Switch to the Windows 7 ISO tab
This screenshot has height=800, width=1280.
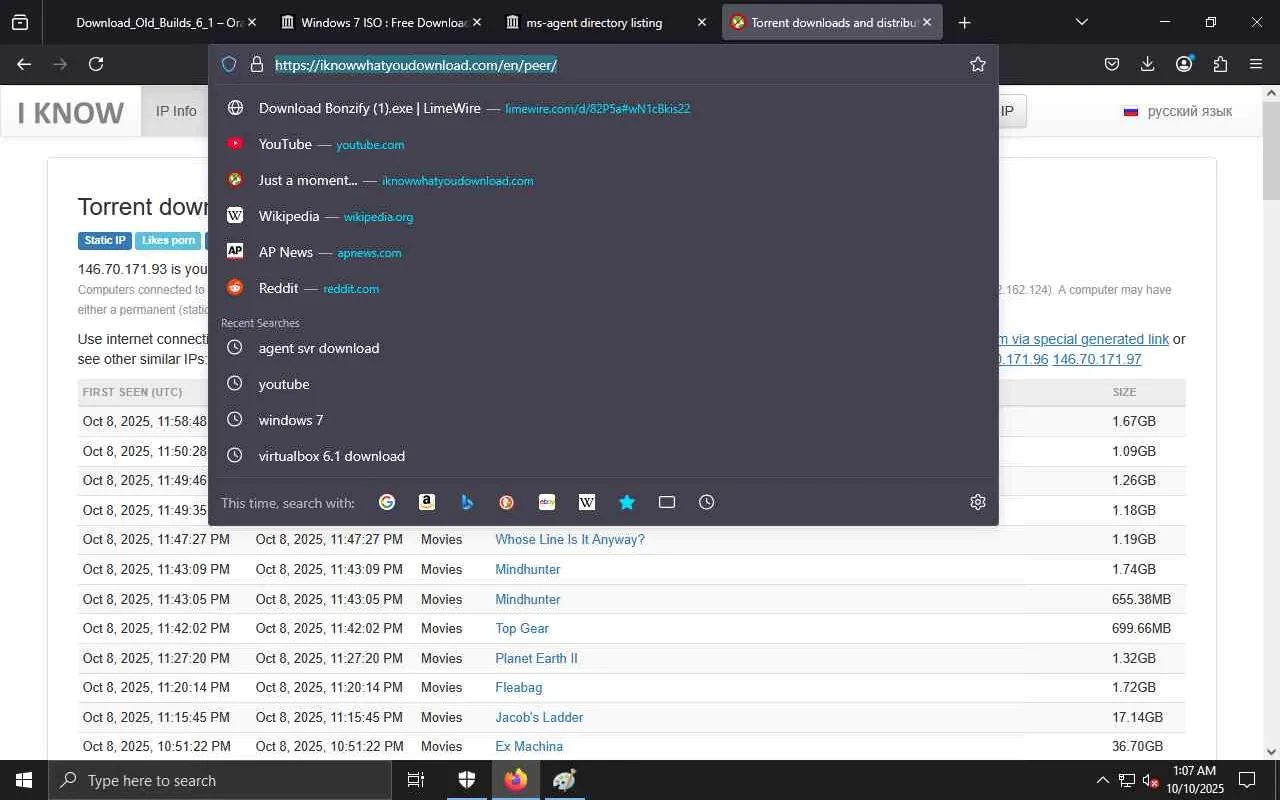click(382, 22)
